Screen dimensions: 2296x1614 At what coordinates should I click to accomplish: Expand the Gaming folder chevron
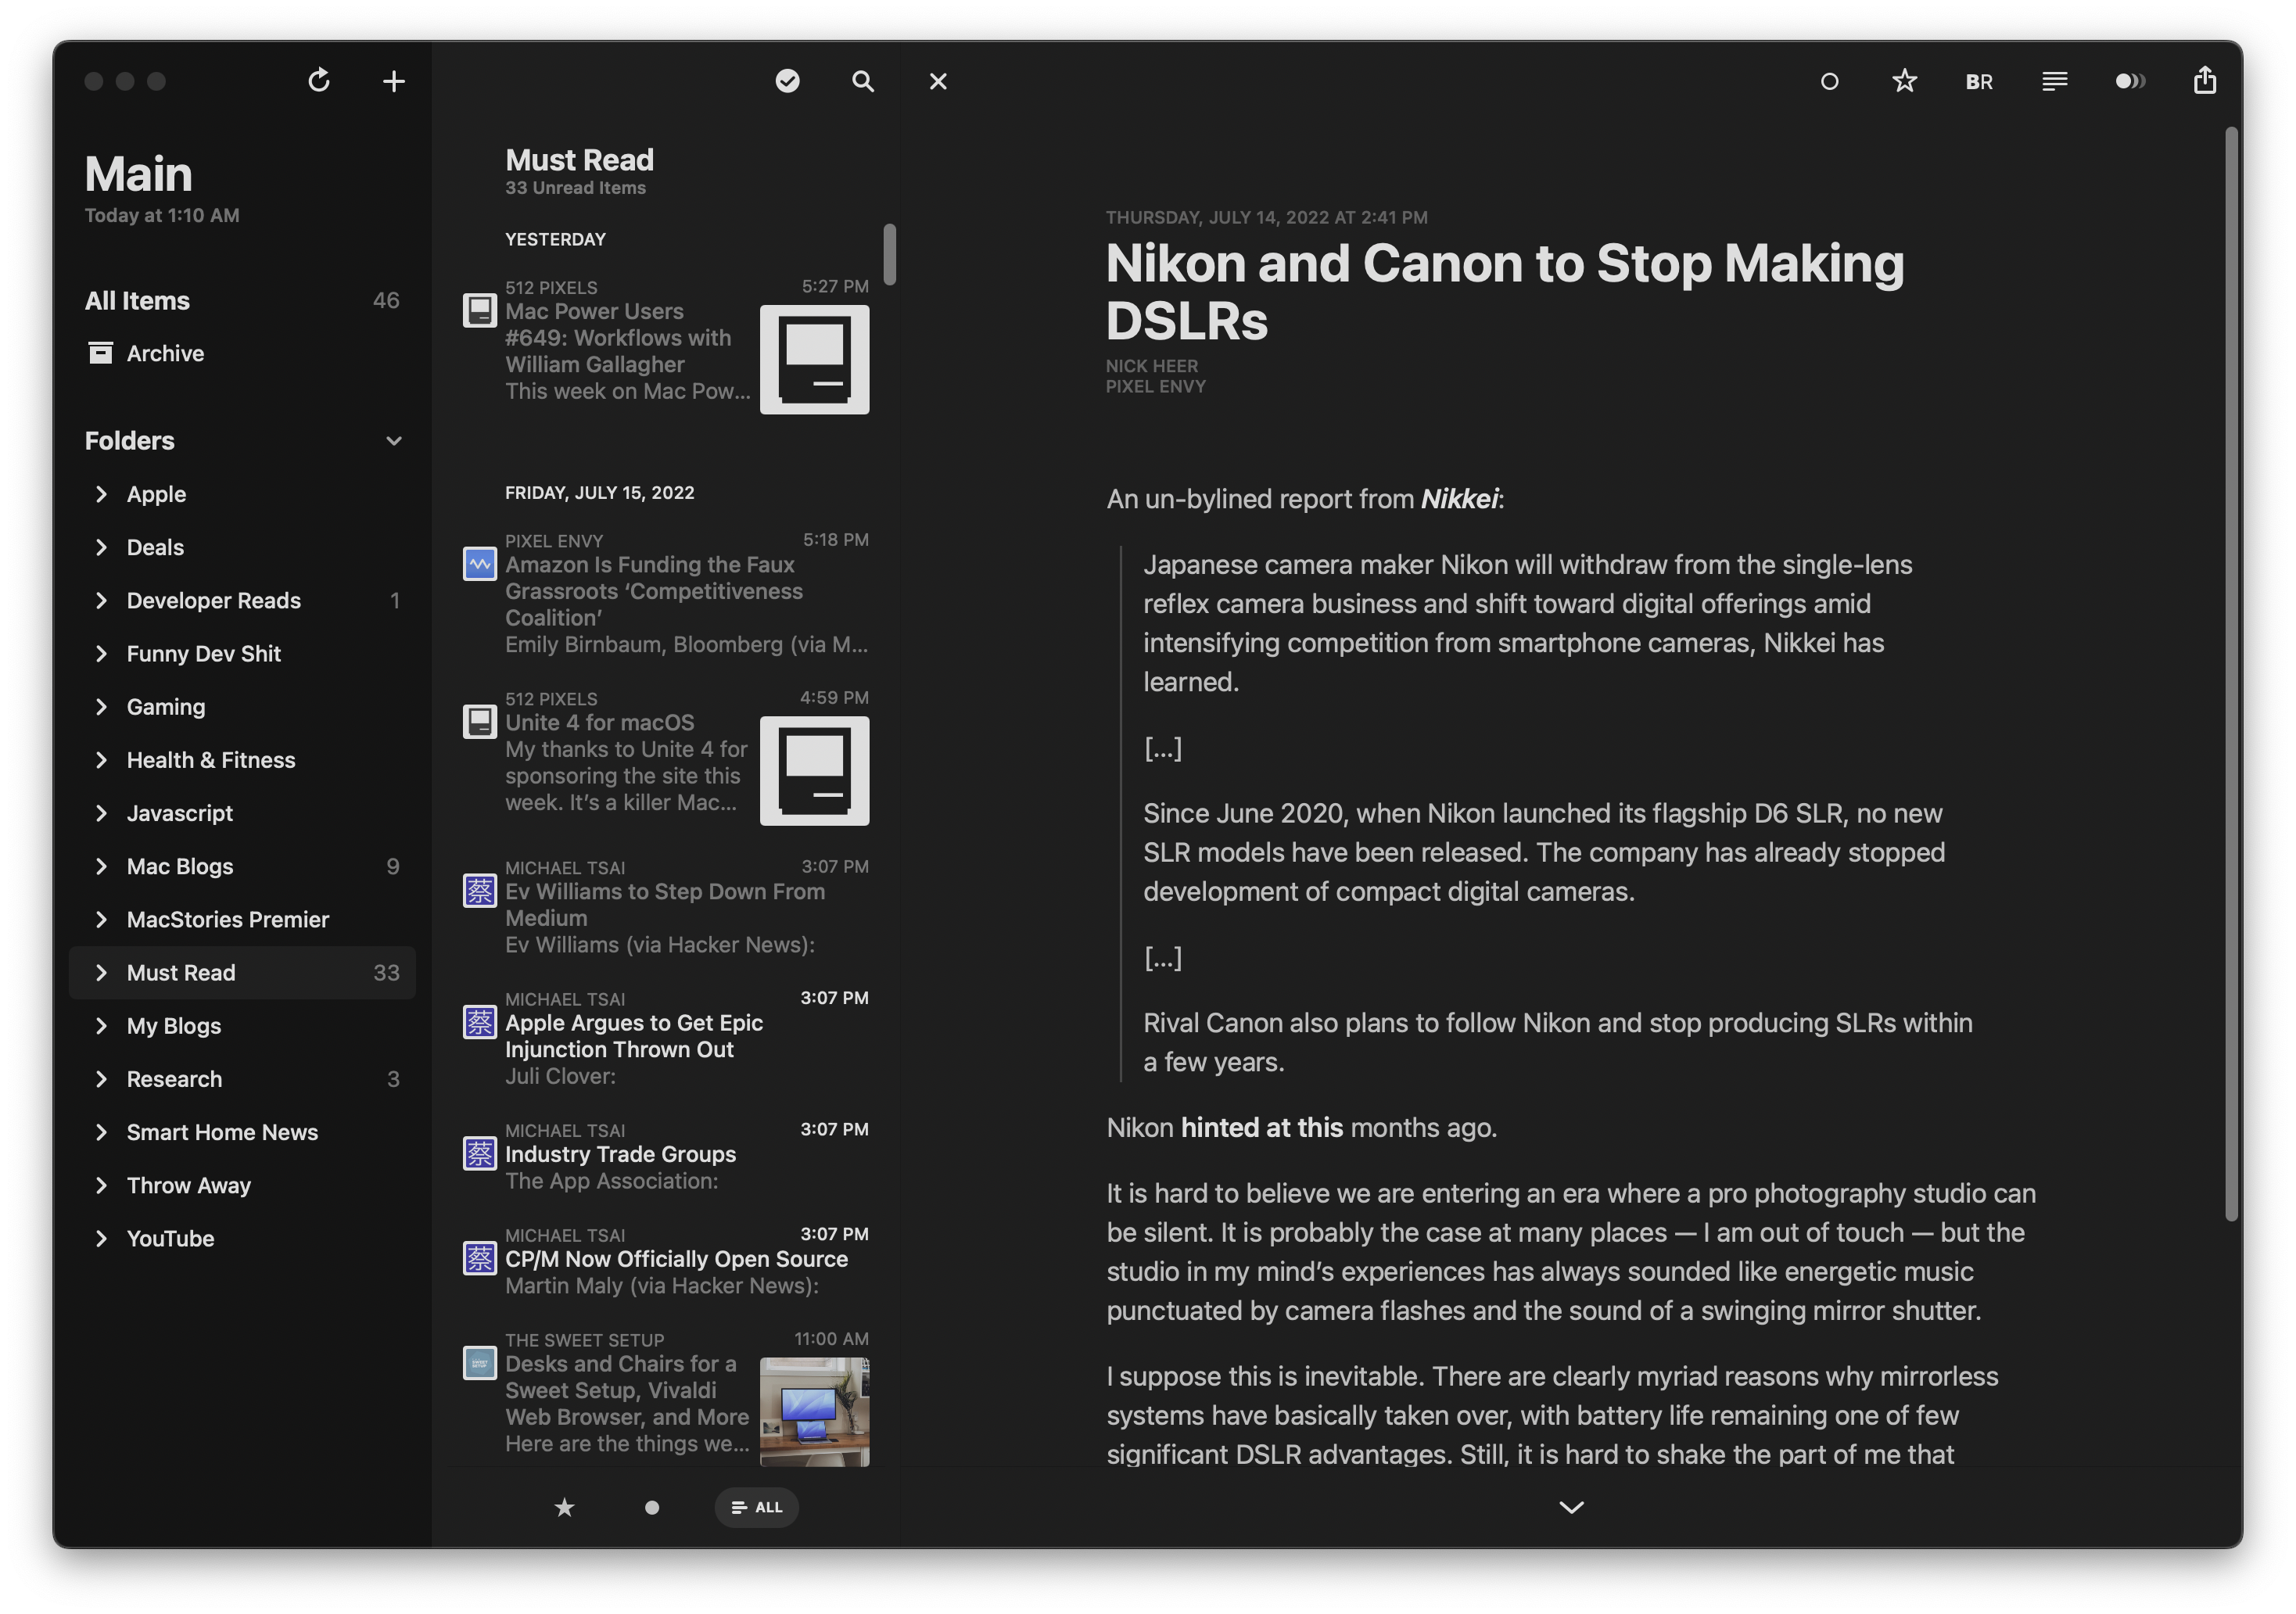click(x=101, y=707)
